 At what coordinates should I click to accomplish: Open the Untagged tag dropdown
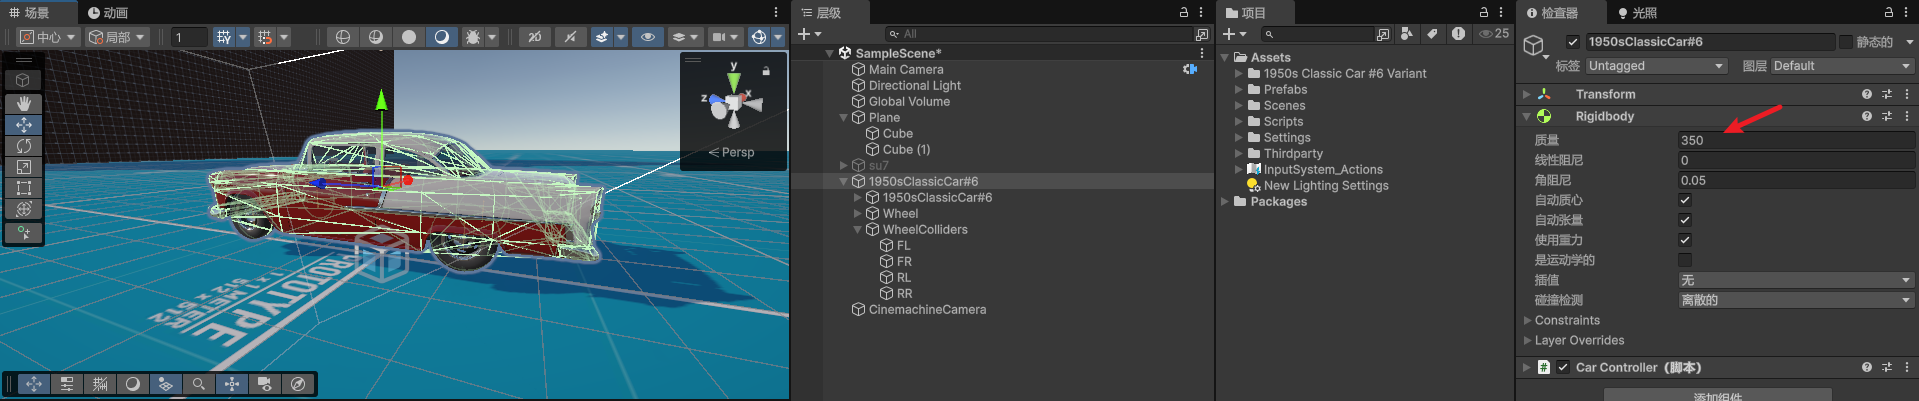point(1656,66)
